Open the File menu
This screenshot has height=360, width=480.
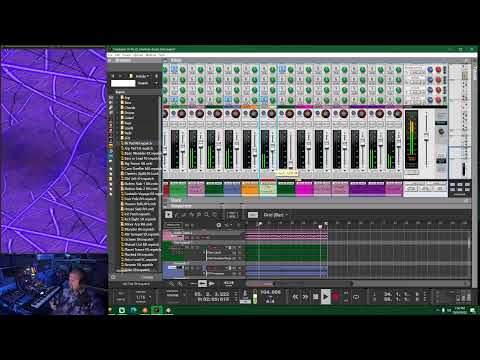tap(110, 55)
